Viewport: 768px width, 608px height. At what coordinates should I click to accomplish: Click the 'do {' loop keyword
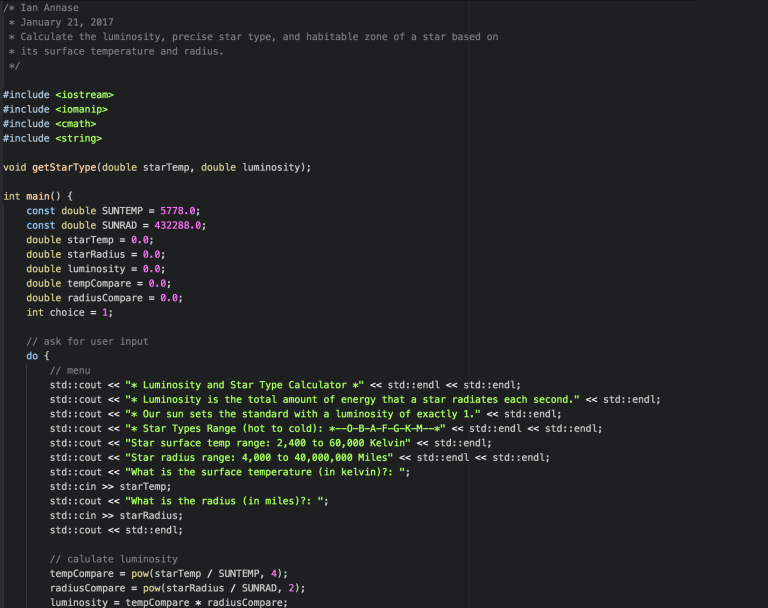click(x=31, y=356)
